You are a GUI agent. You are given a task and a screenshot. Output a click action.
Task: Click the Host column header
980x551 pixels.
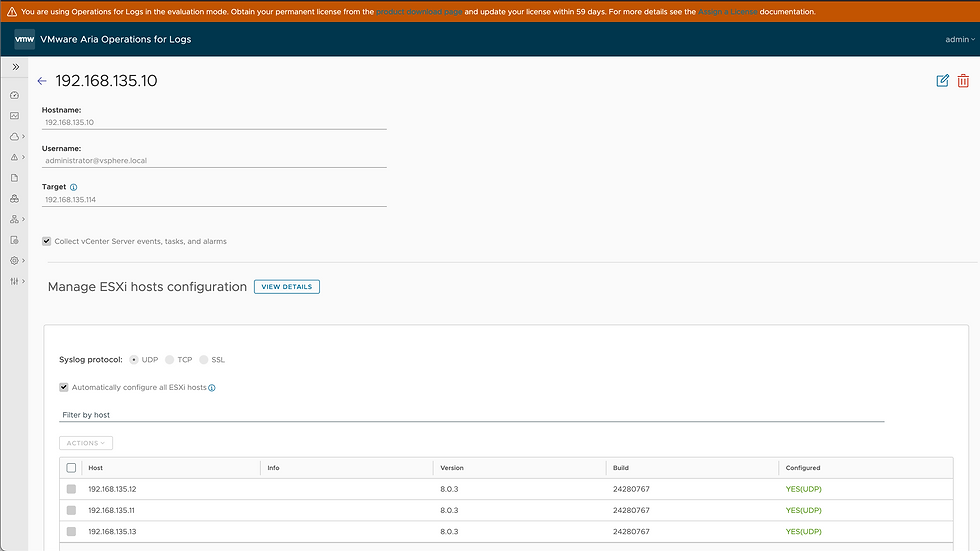(96, 468)
